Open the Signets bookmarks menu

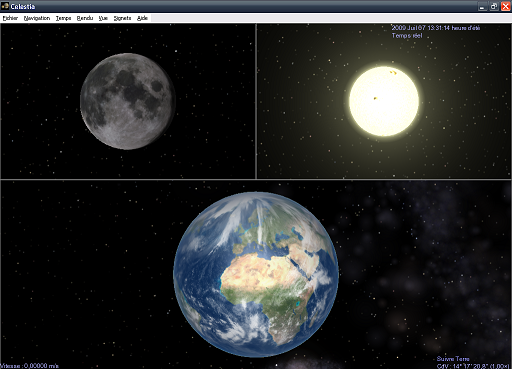(122, 18)
